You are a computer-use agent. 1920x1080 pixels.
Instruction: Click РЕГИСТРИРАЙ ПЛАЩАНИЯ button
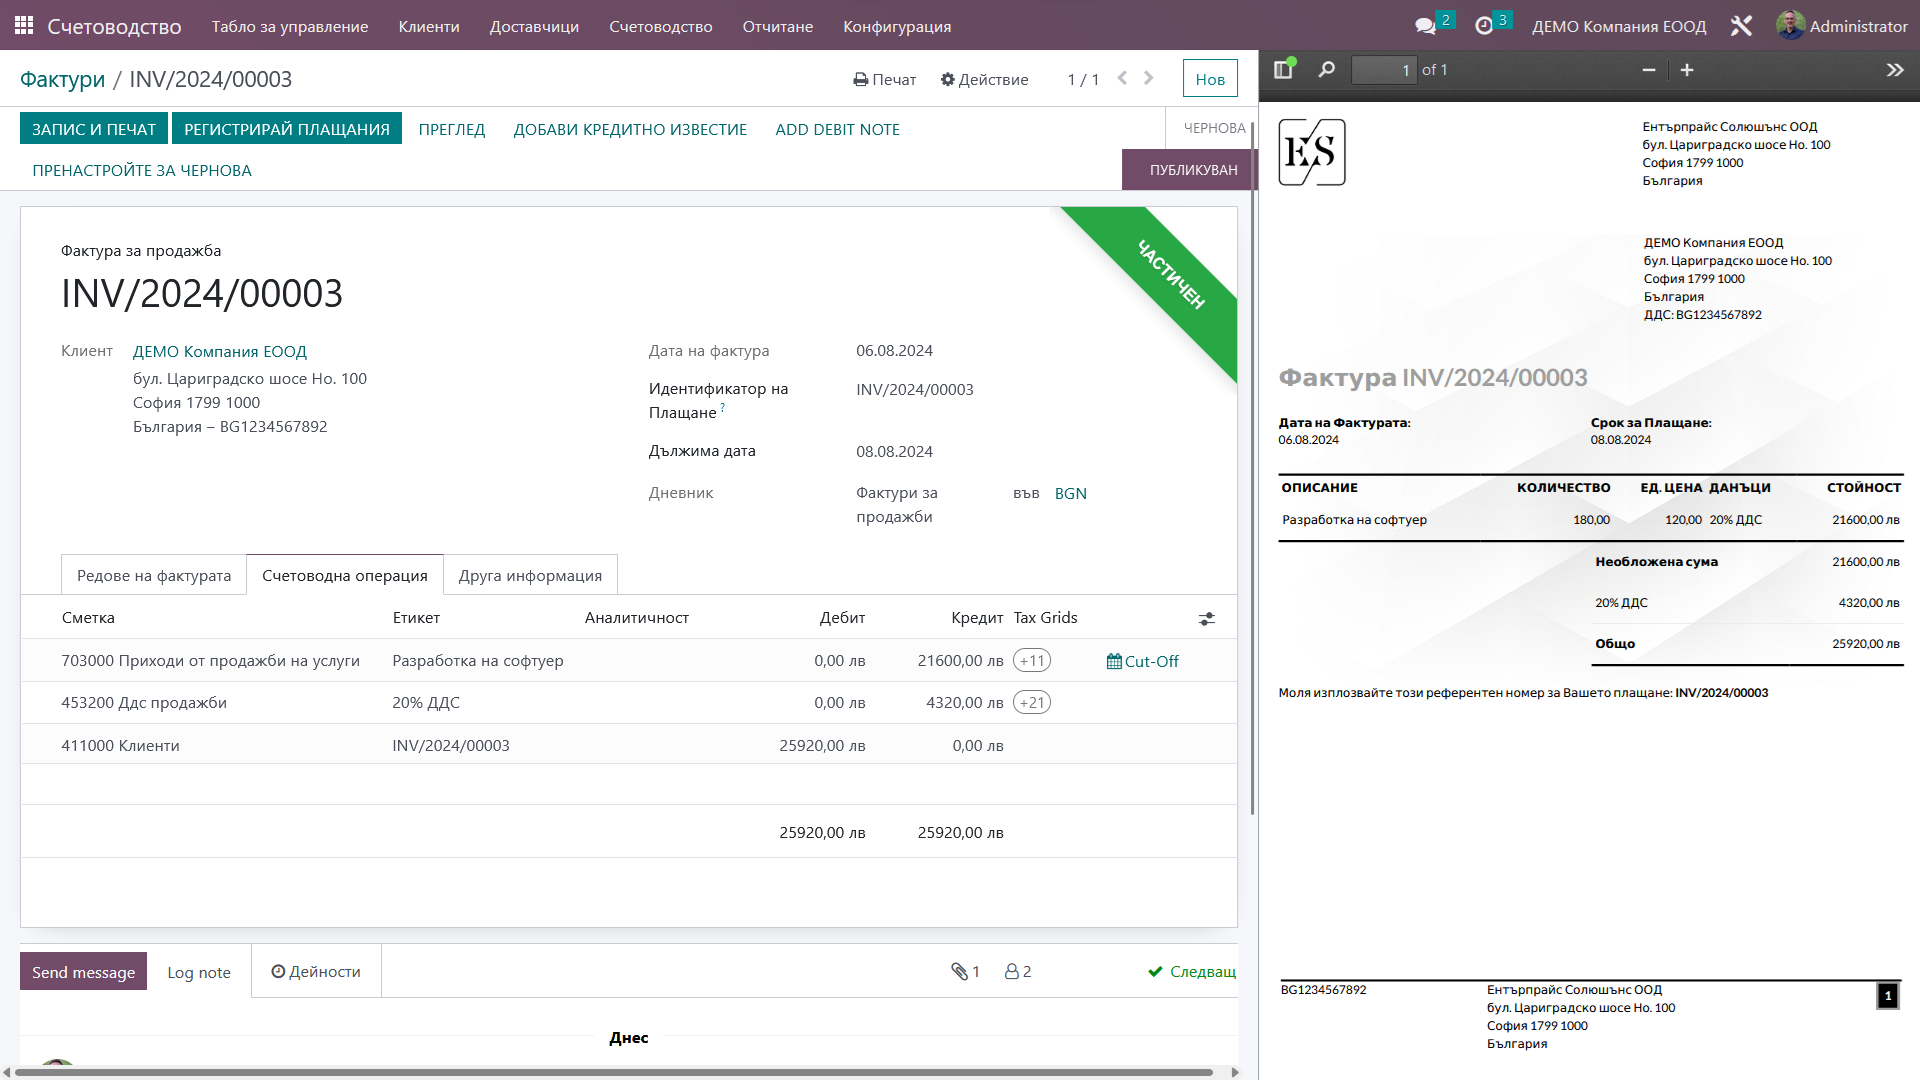(x=287, y=129)
